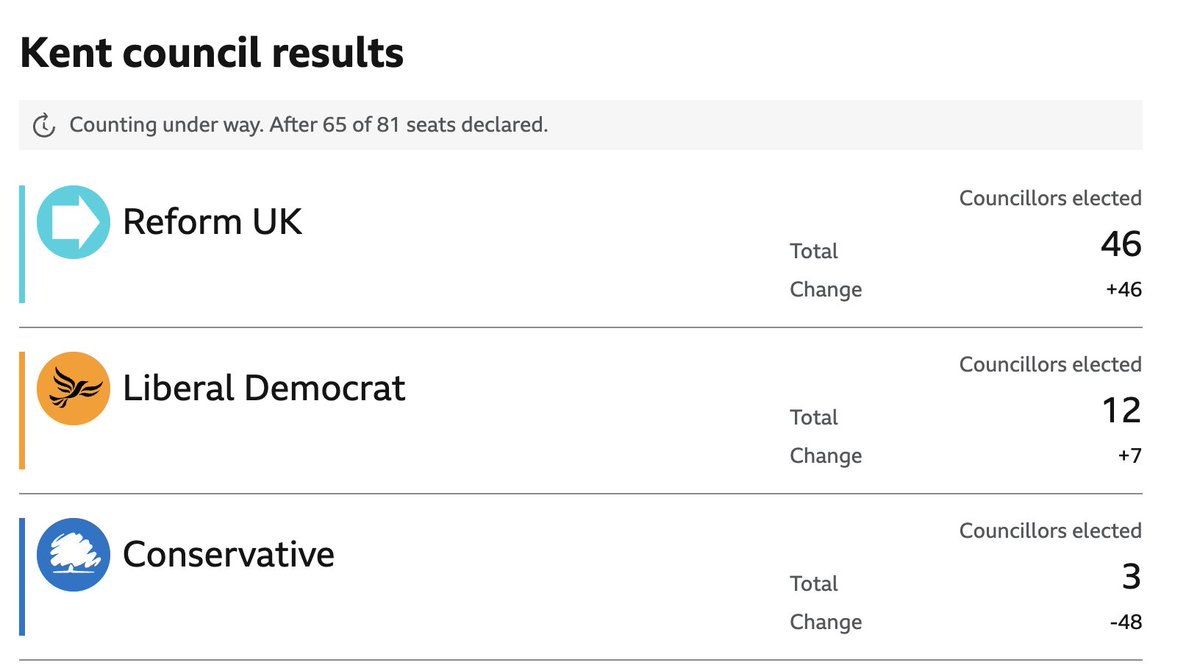Select the Reform UK party name
Image resolution: width=1200 pixels, height=671 pixels.
pos(212,222)
